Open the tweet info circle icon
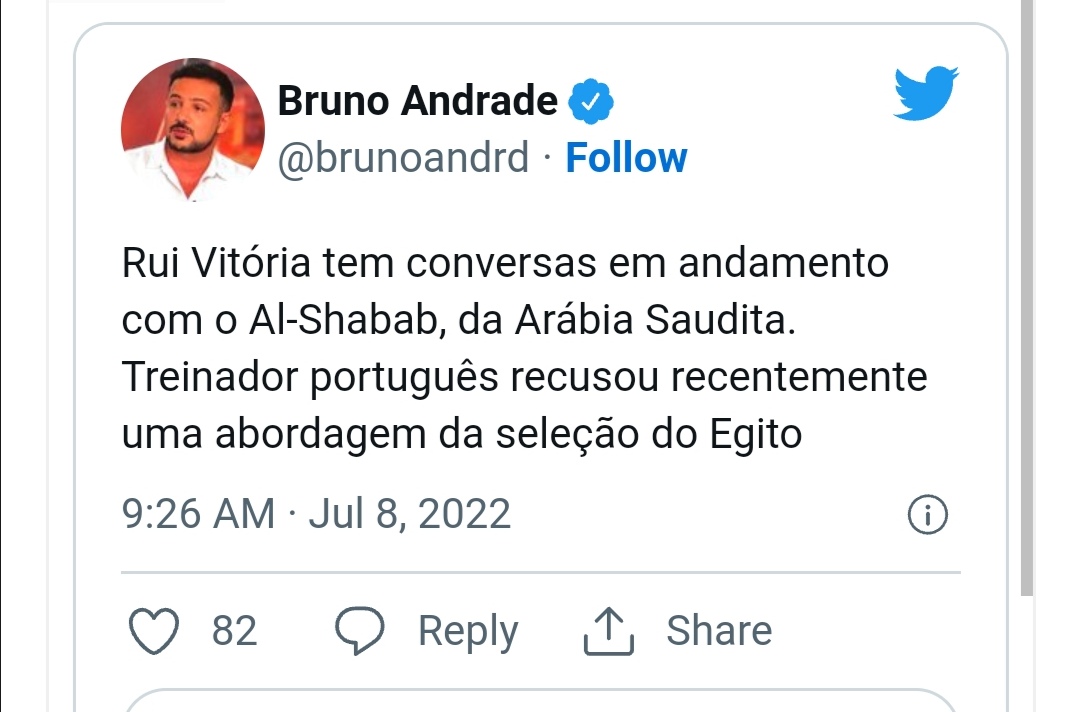Image resolution: width=1080 pixels, height=712 pixels. pyautogui.click(x=928, y=514)
